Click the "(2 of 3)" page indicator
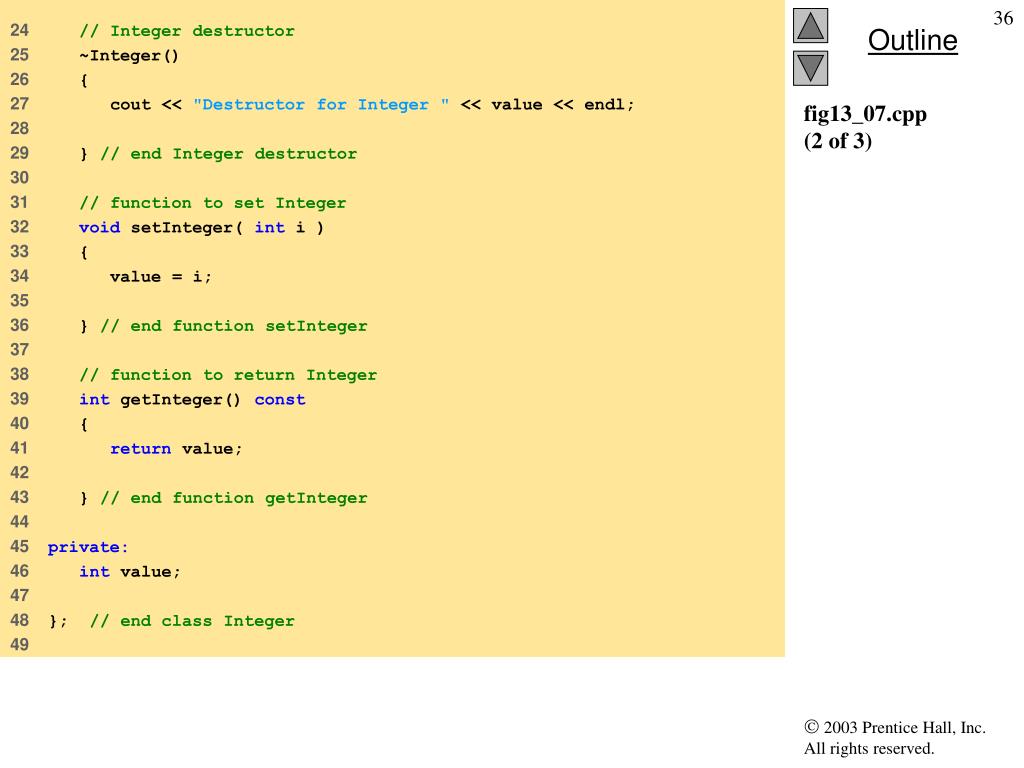 click(x=838, y=141)
